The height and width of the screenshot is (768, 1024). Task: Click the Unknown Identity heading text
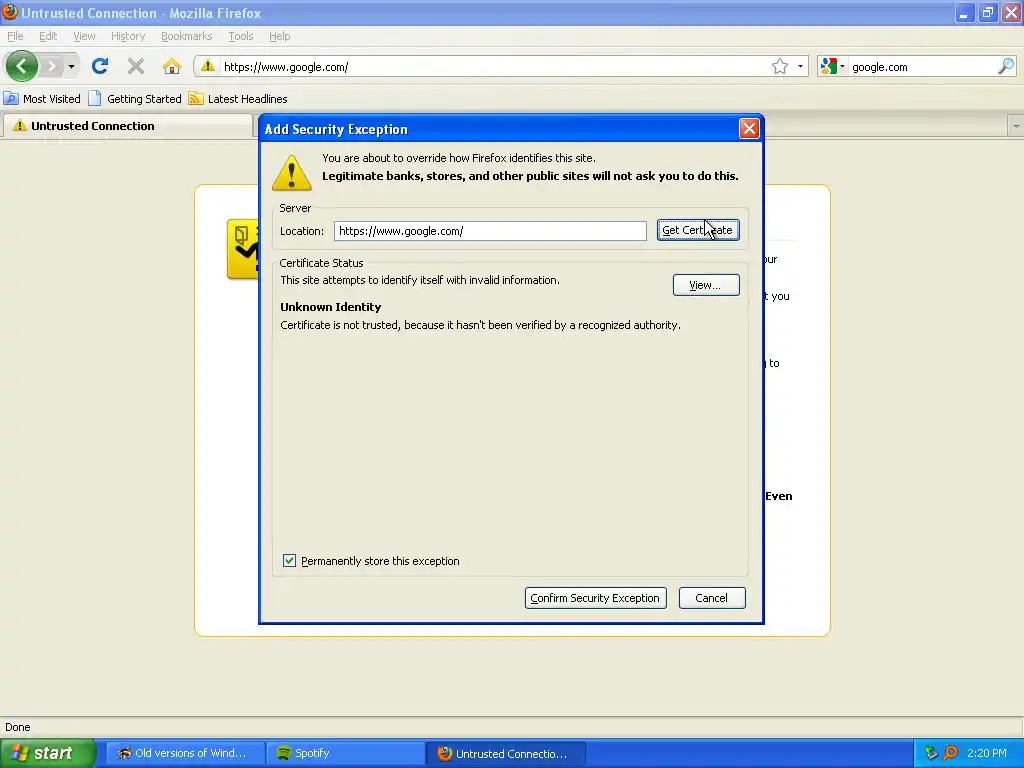[330, 307]
